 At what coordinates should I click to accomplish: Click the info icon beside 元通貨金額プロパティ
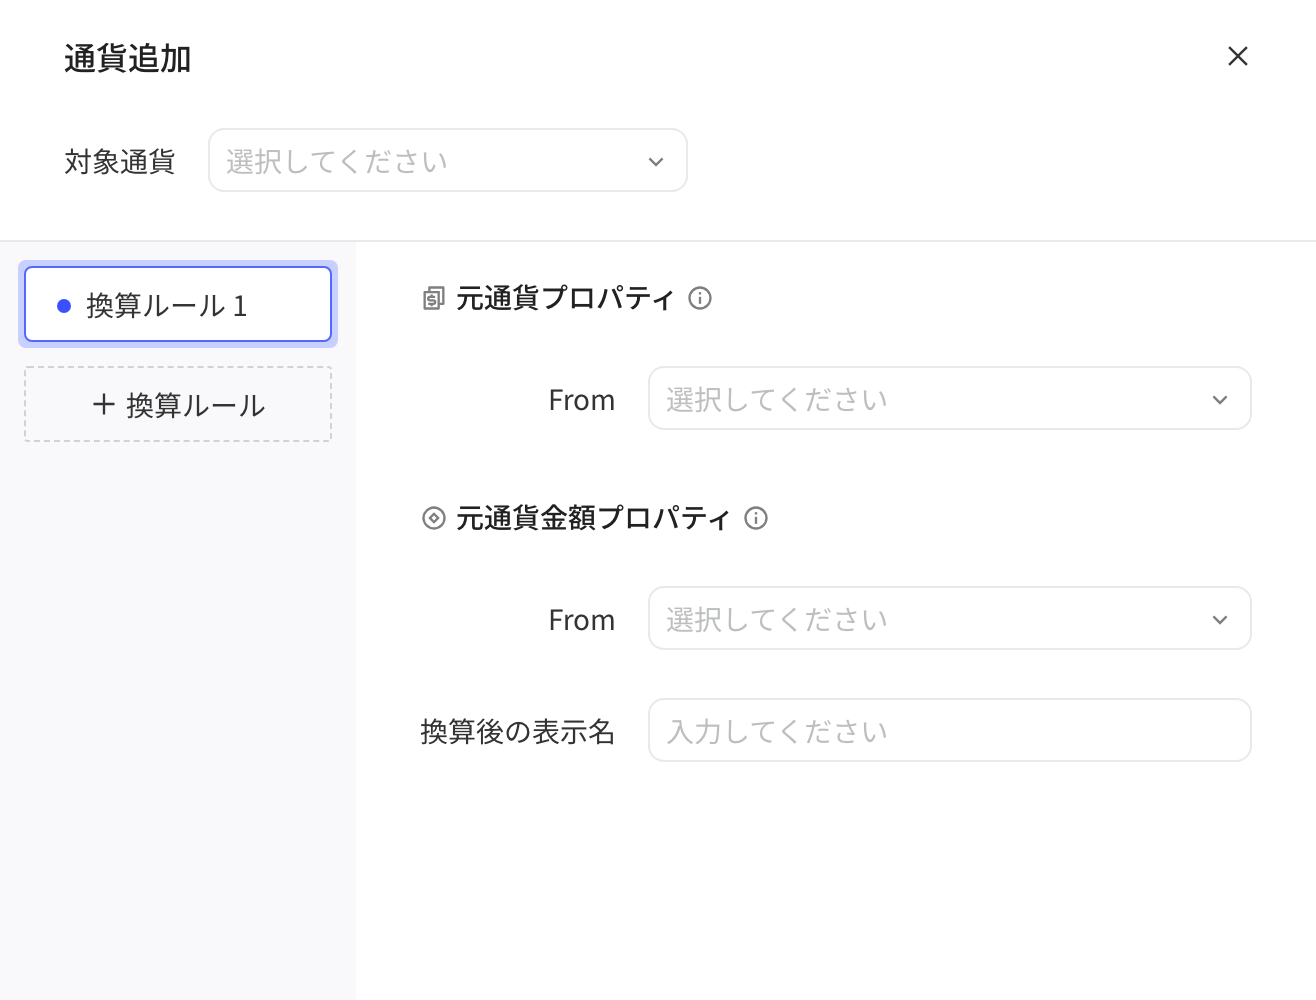point(756,518)
